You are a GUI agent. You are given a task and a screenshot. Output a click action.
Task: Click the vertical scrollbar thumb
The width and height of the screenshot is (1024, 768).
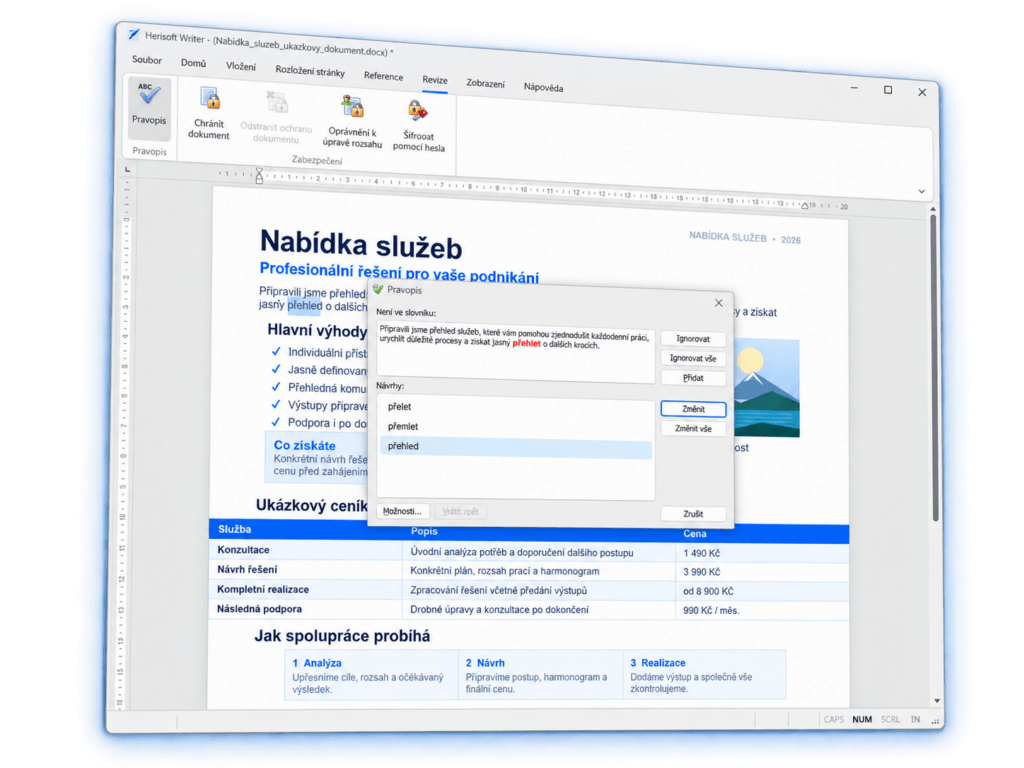click(x=935, y=368)
